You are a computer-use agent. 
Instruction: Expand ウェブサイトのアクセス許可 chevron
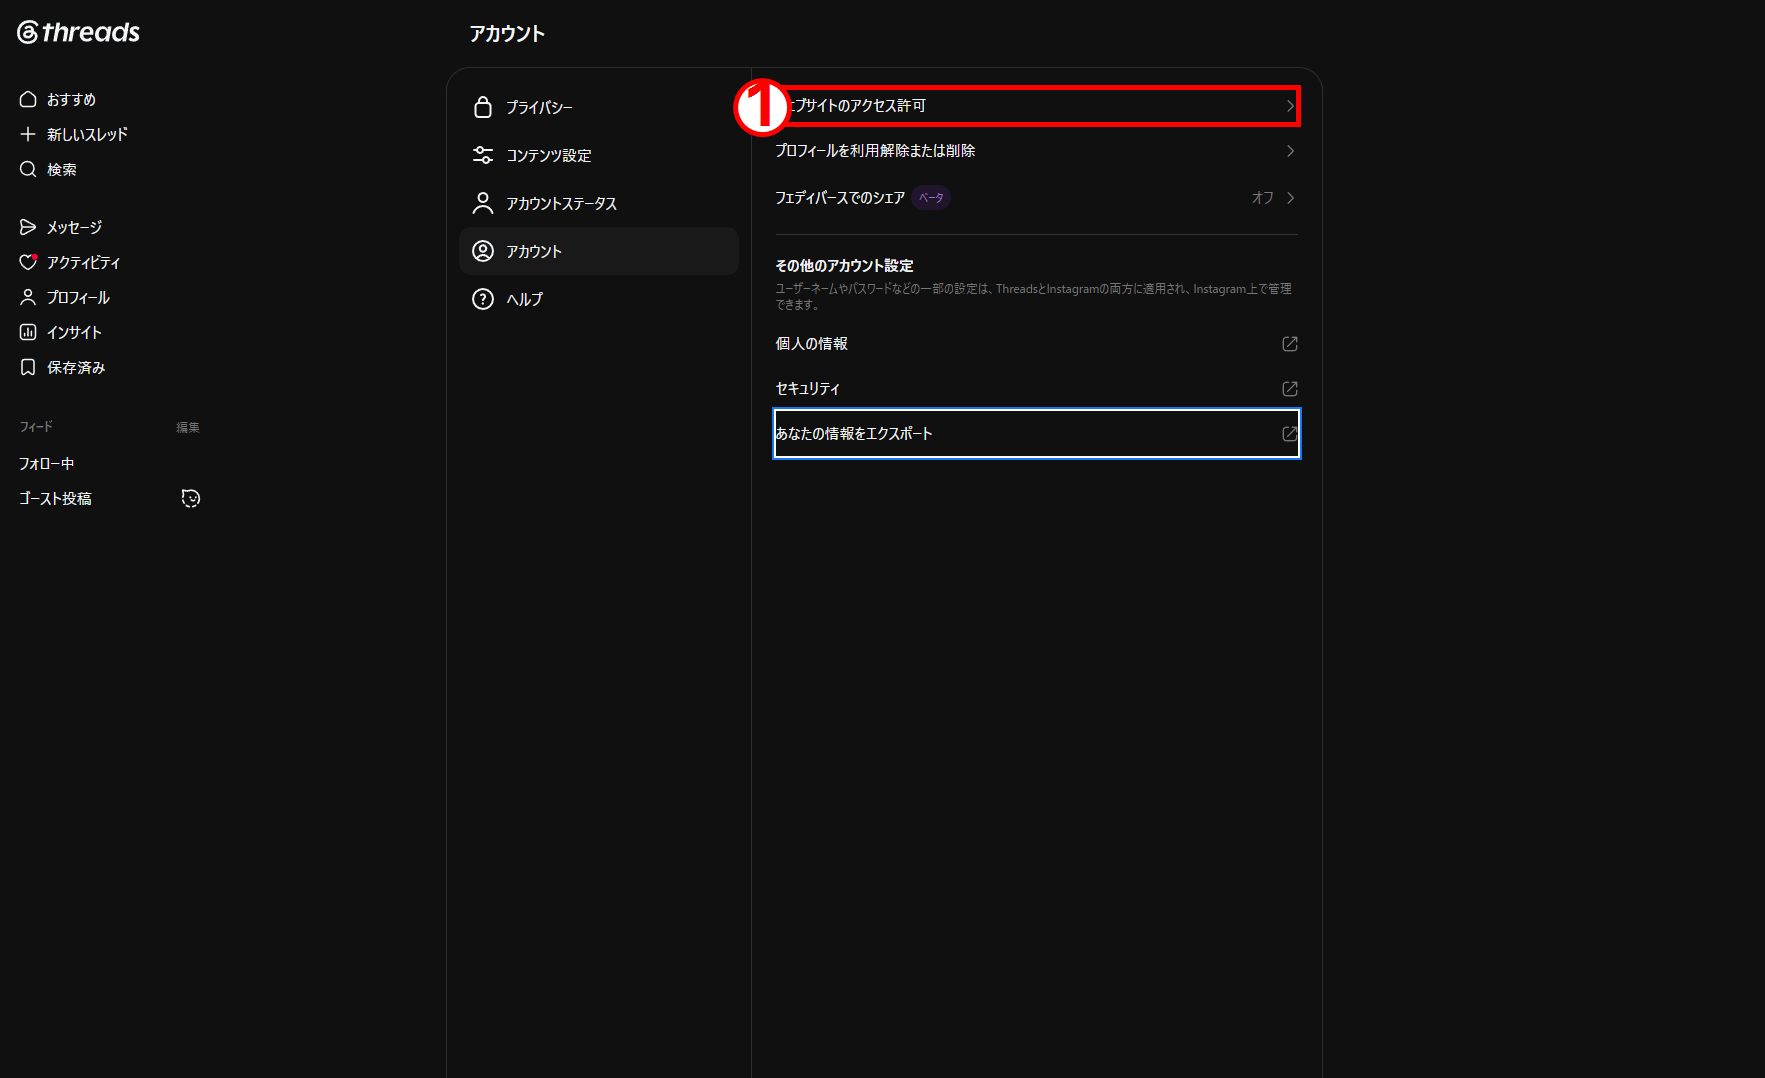(1290, 106)
